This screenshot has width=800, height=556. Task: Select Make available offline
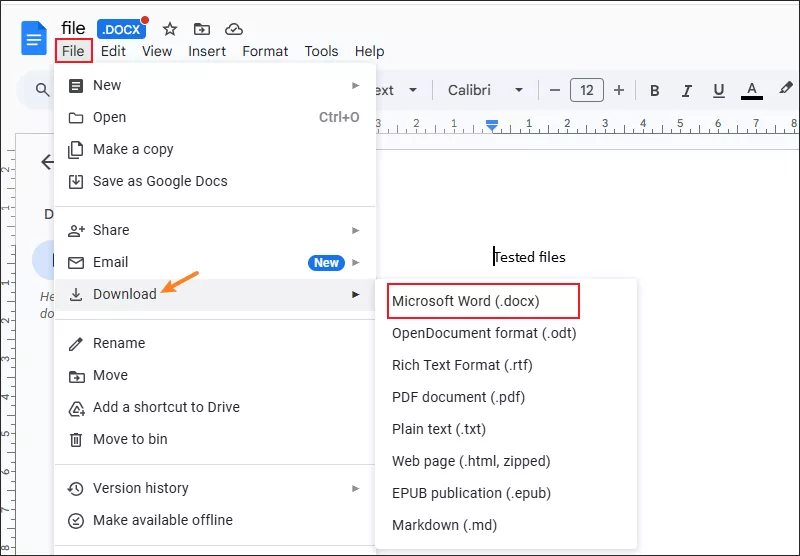coord(215,520)
